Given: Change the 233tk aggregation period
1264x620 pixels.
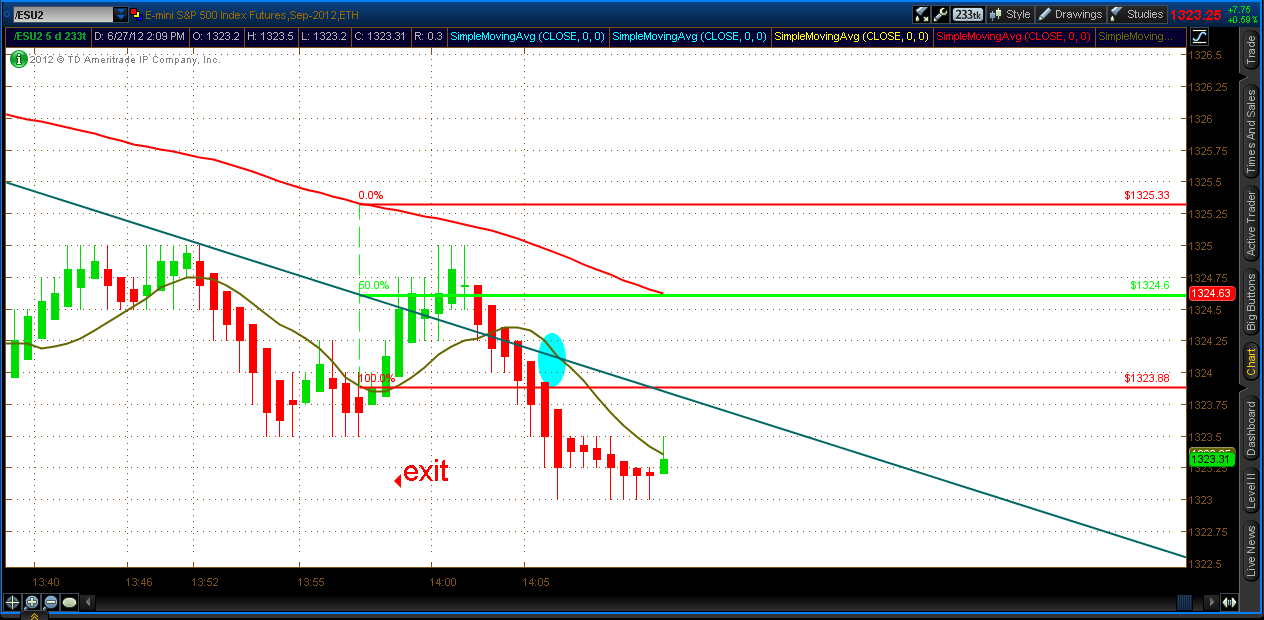Looking at the screenshot, I should tap(967, 14).
